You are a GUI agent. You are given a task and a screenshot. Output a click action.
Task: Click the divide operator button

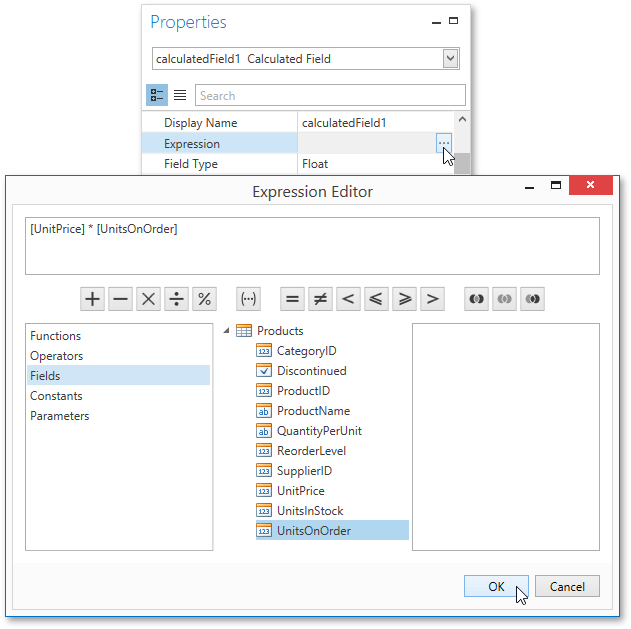click(176, 299)
